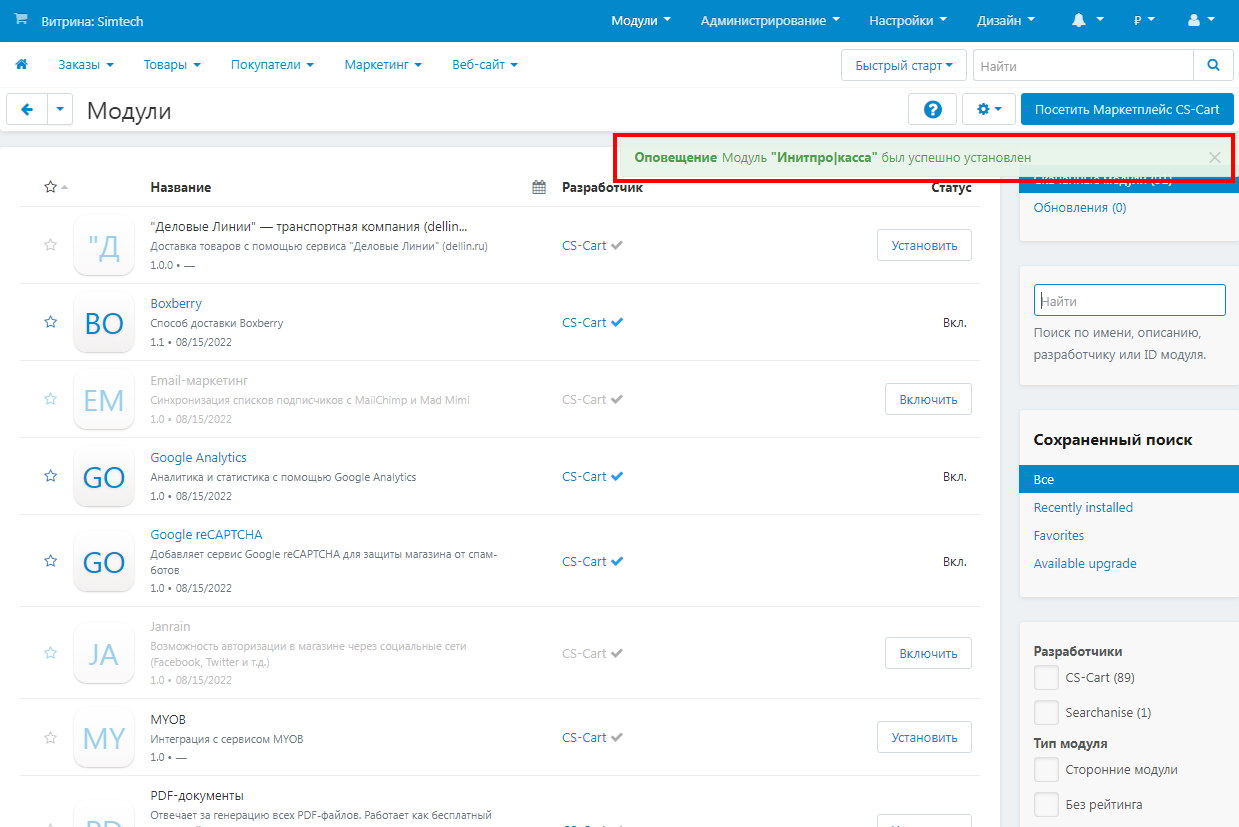Favorite the Boxberry module star
The height and width of the screenshot is (827, 1239).
pos(51,322)
